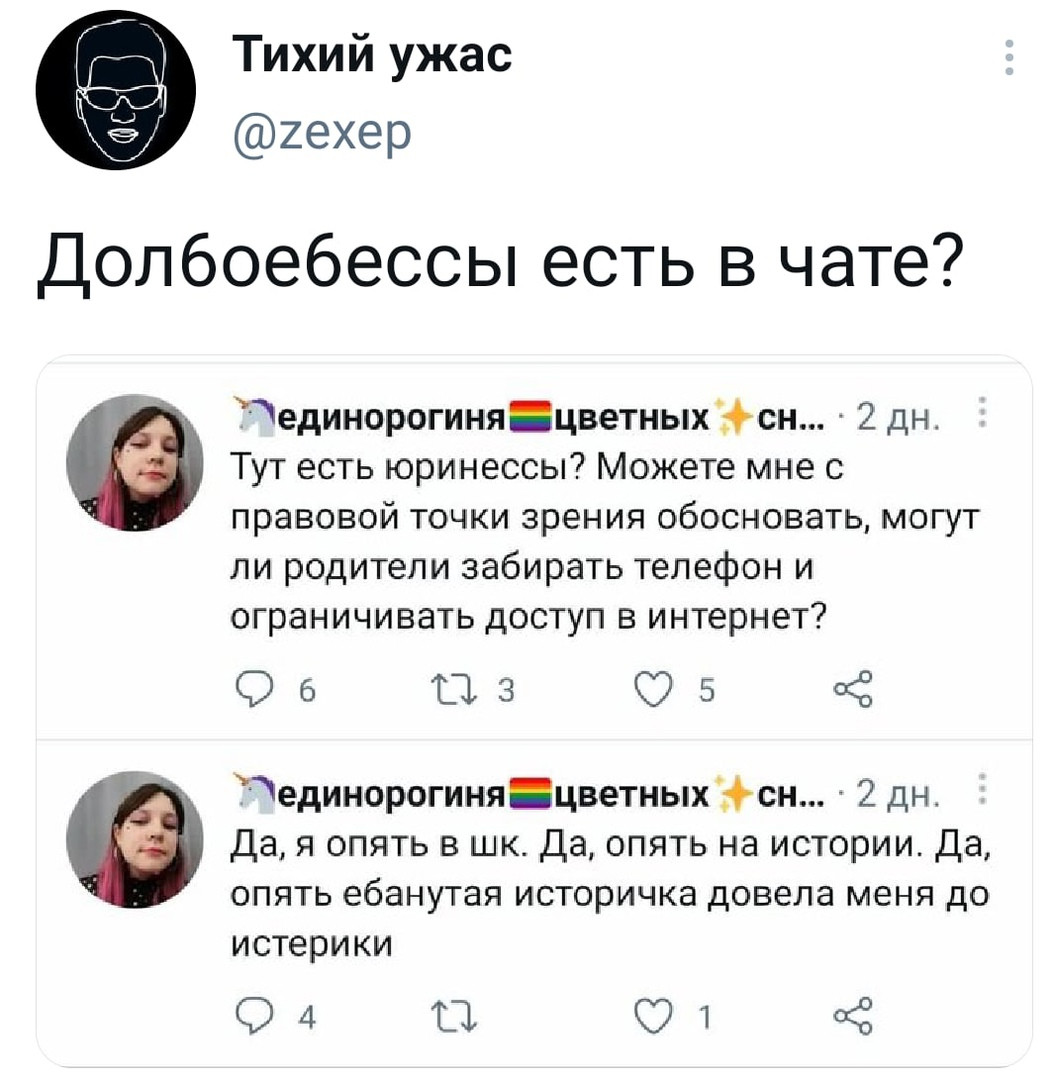Retweet the tweet about историчка
The width and height of the screenshot is (1054, 1080).
pos(453,1017)
